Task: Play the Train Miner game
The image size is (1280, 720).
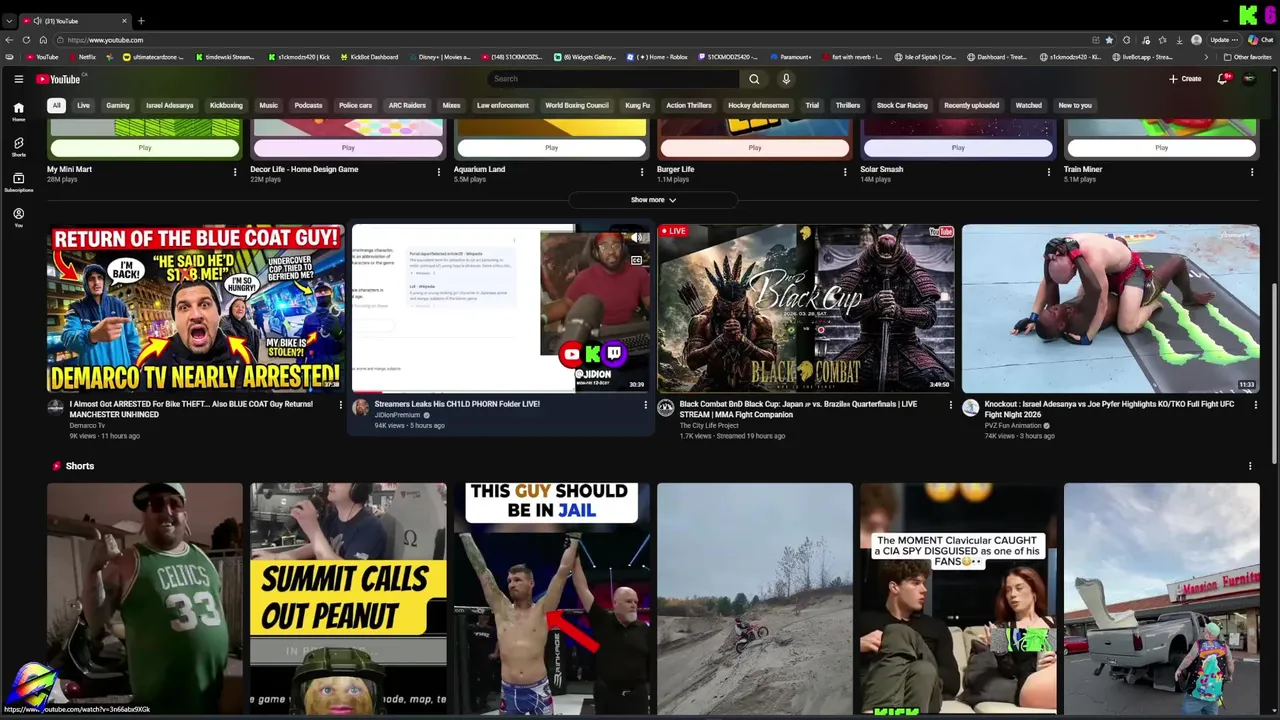Action: [1161, 147]
